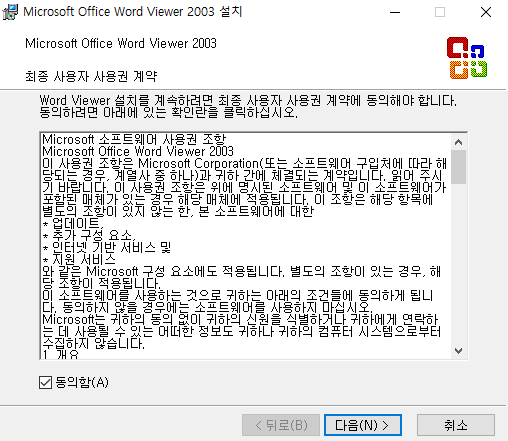Click the '* 지원 서비스' line
508x441 pixels.
click(79, 259)
